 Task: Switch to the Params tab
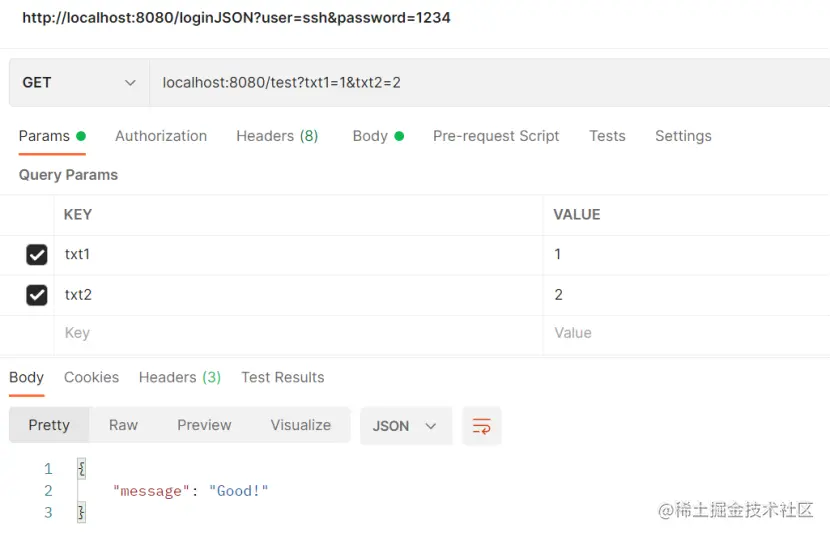[x=52, y=136]
